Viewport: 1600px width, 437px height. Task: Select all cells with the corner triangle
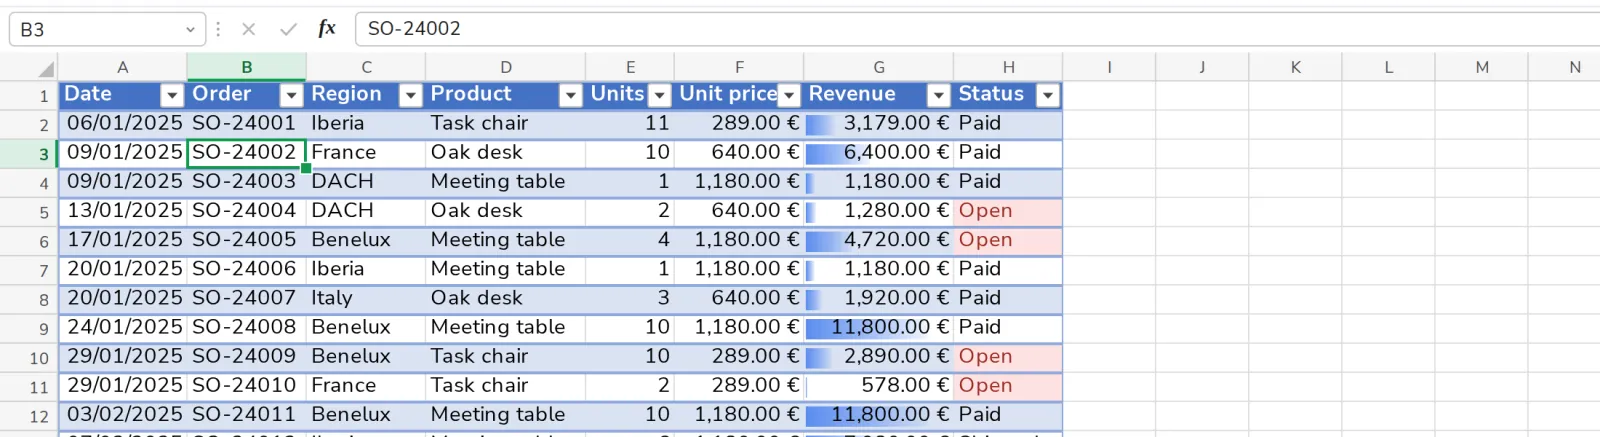point(45,68)
